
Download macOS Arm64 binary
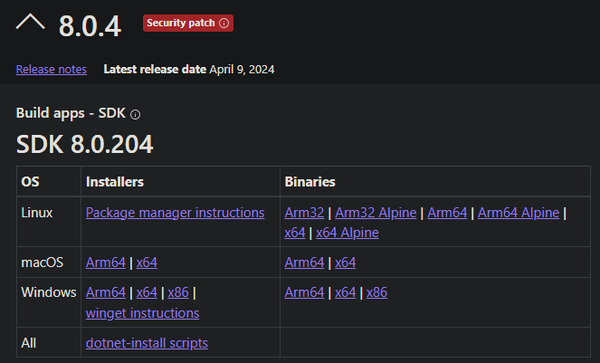point(304,263)
